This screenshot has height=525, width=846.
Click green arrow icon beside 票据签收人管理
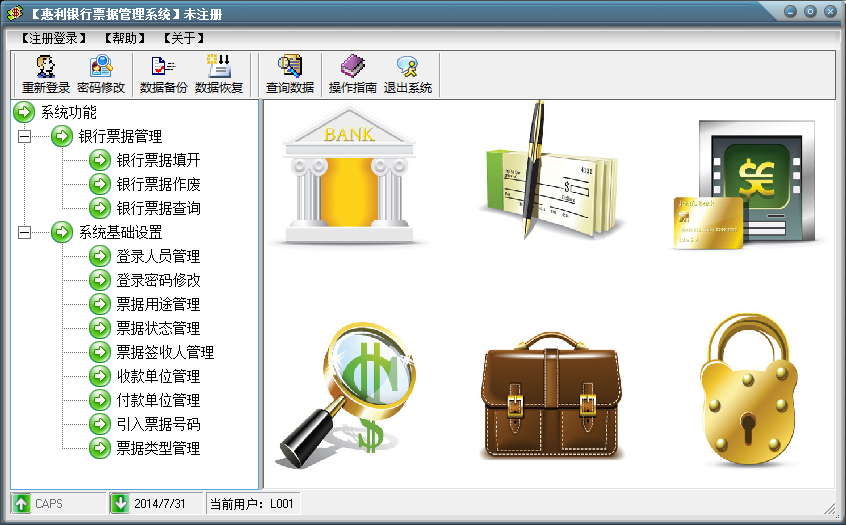[x=100, y=352]
